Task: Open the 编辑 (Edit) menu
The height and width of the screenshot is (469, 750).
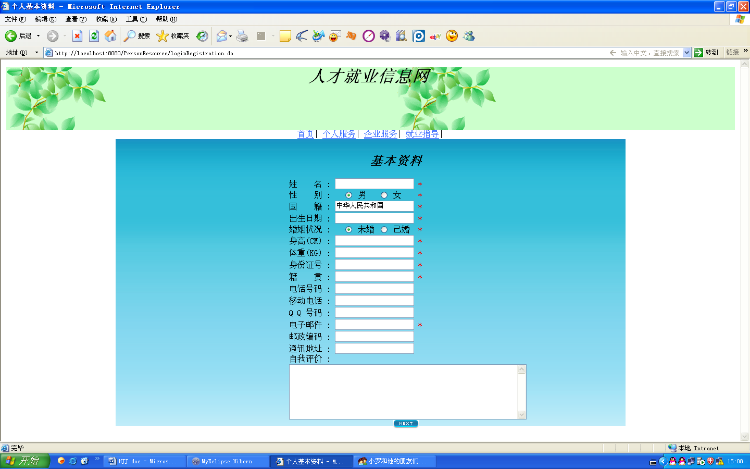Action: pyautogui.click(x=45, y=19)
